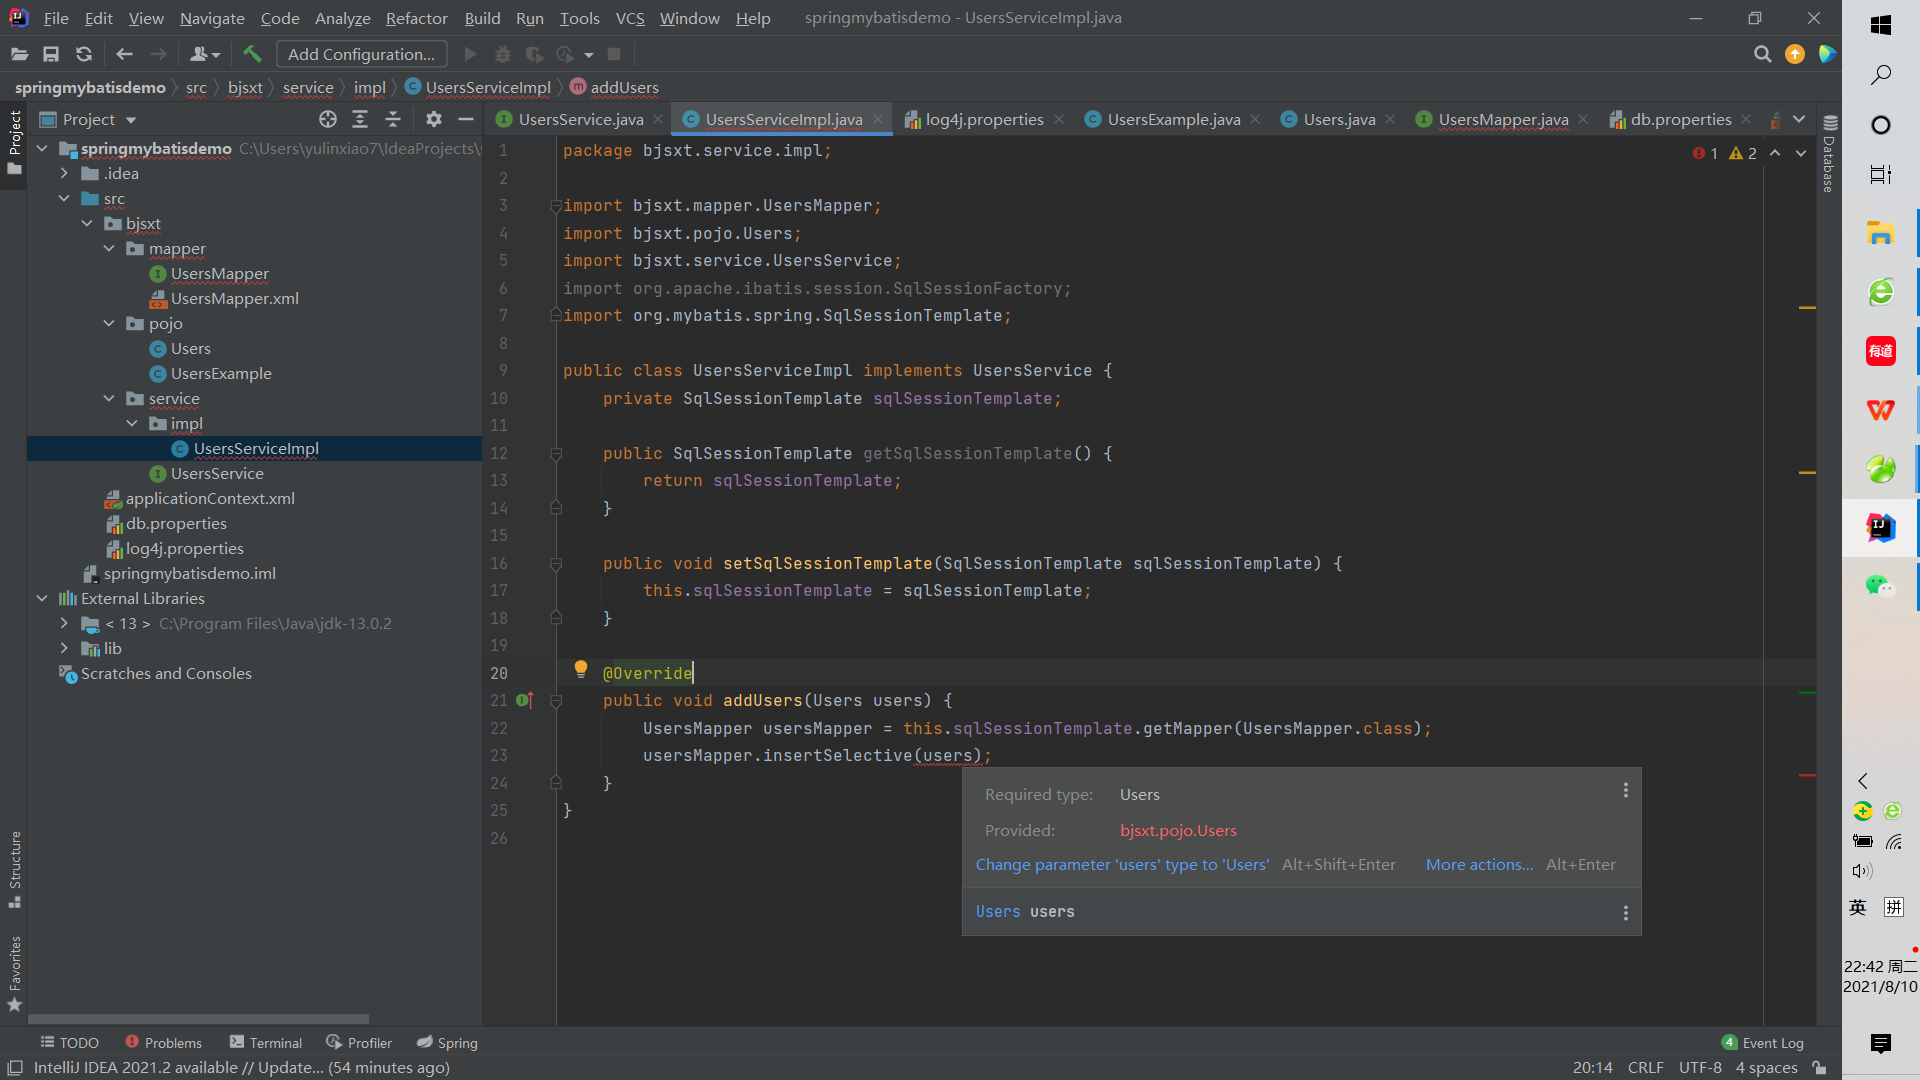Open VCS menu

pyautogui.click(x=630, y=18)
